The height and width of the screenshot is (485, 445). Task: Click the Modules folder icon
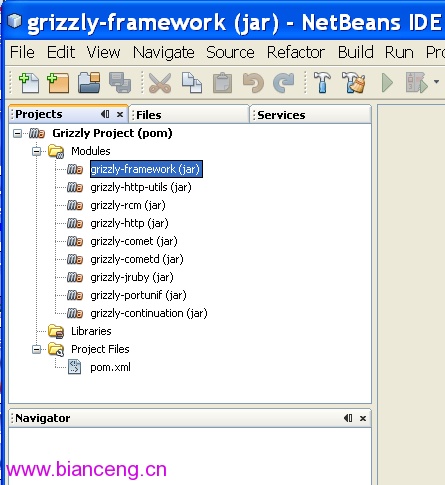[x=56, y=151]
